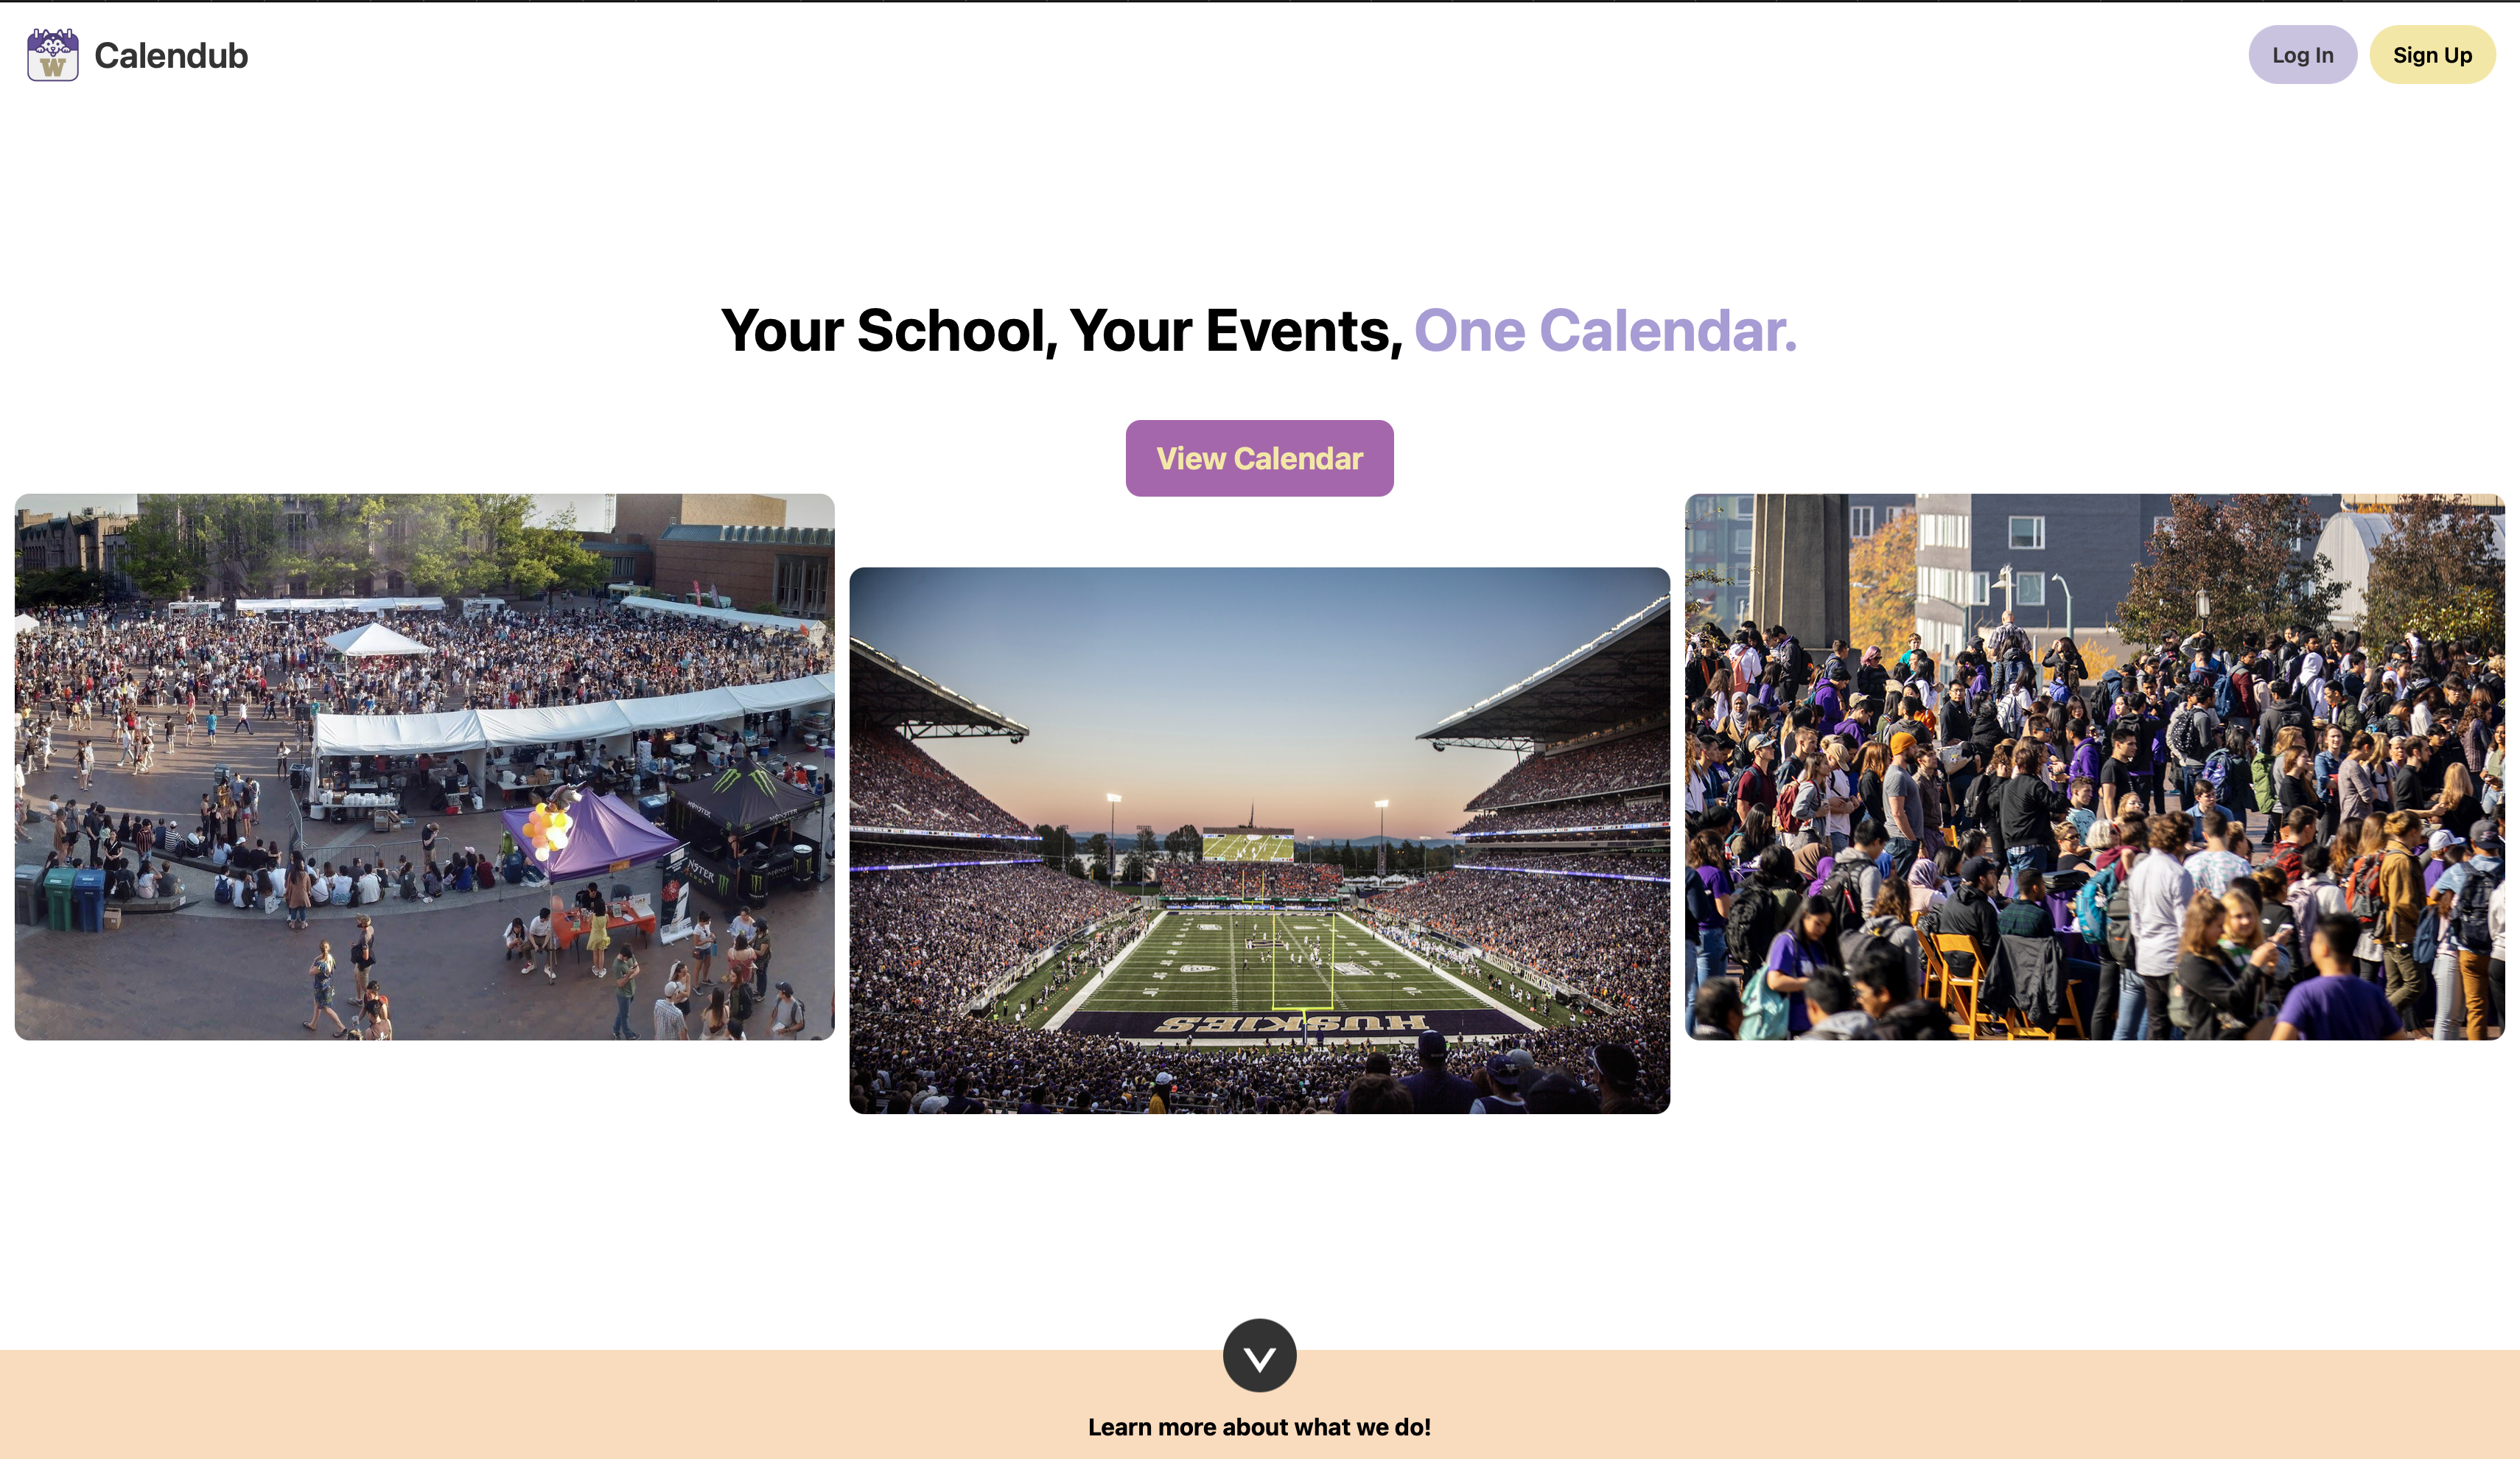Open the calendar via View Calendar
Screen dimensions: 2520x1459
pyautogui.click(x=1259, y=458)
